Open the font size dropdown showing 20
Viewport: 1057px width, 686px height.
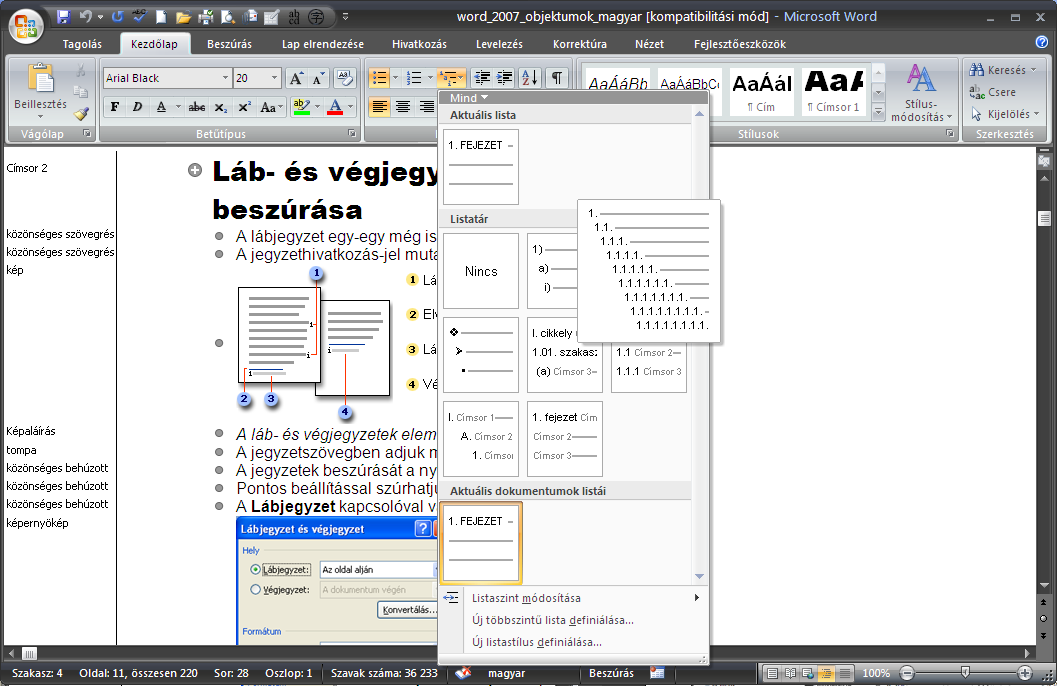pyautogui.click(x=274, y=78)
